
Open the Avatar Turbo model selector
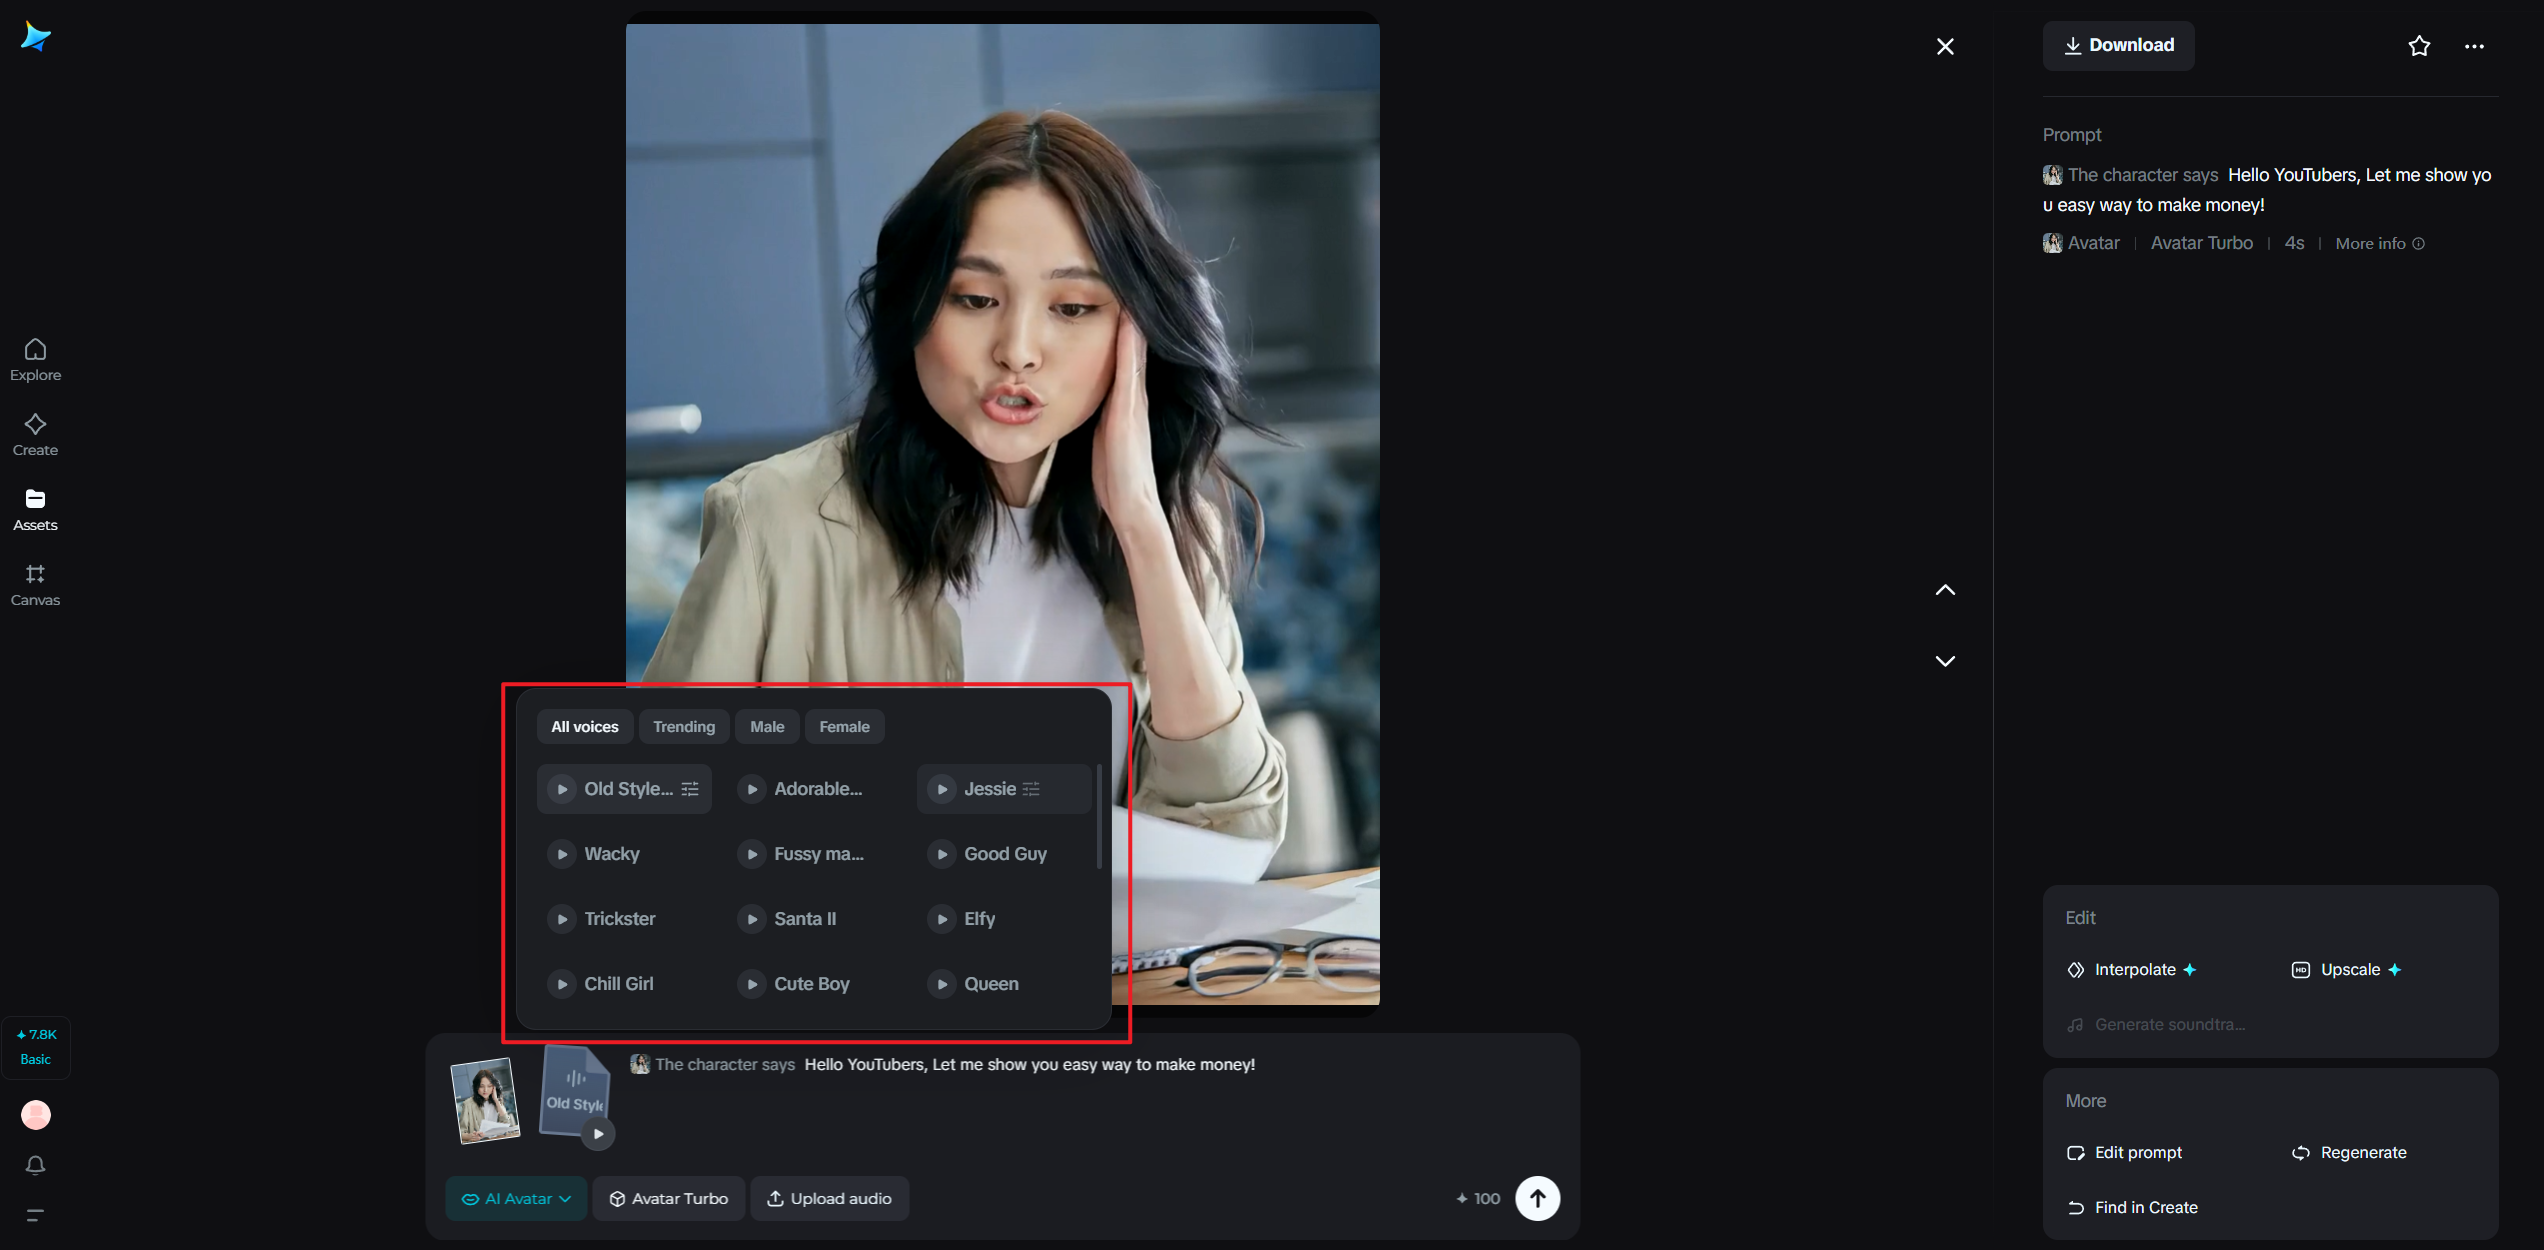click(669, 1199)
